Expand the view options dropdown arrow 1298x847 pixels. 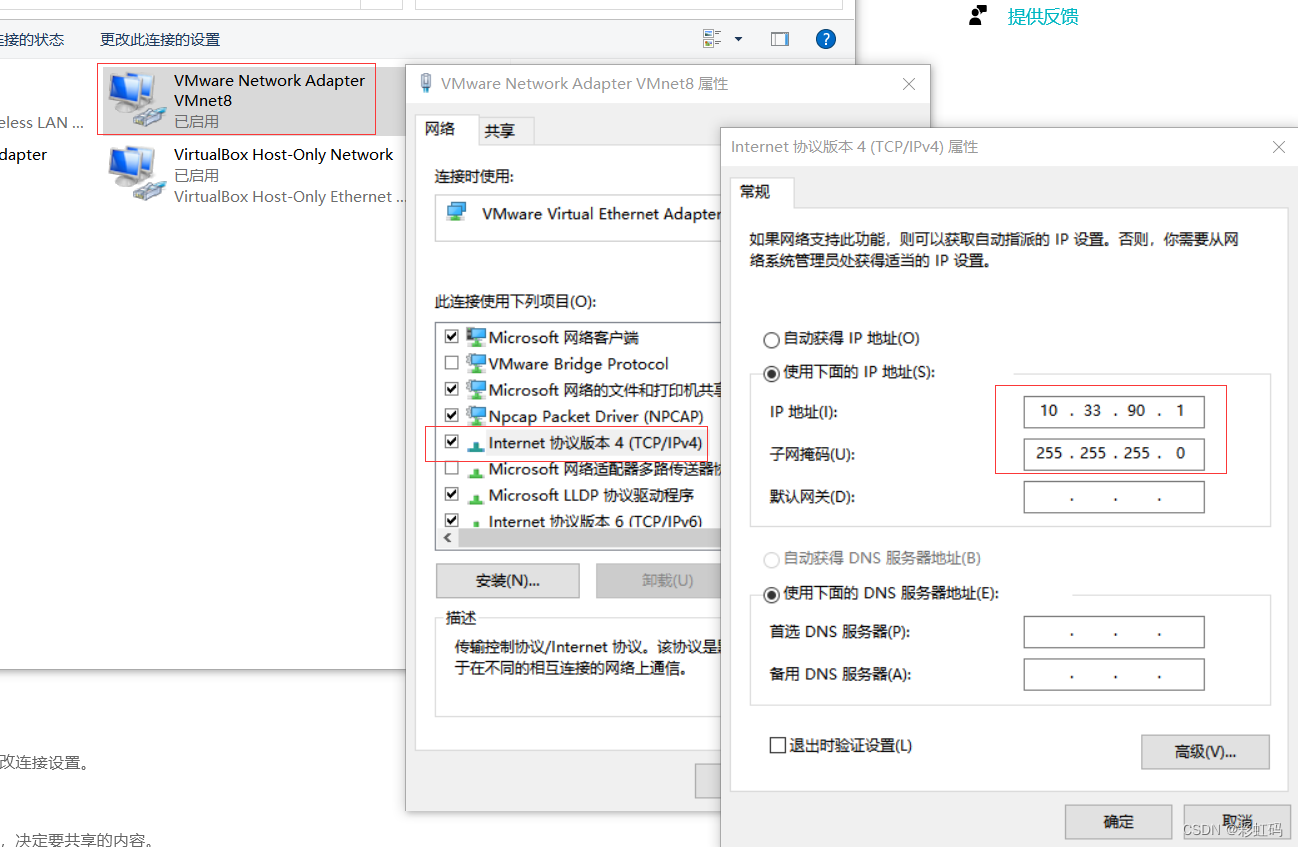(739, 39)
